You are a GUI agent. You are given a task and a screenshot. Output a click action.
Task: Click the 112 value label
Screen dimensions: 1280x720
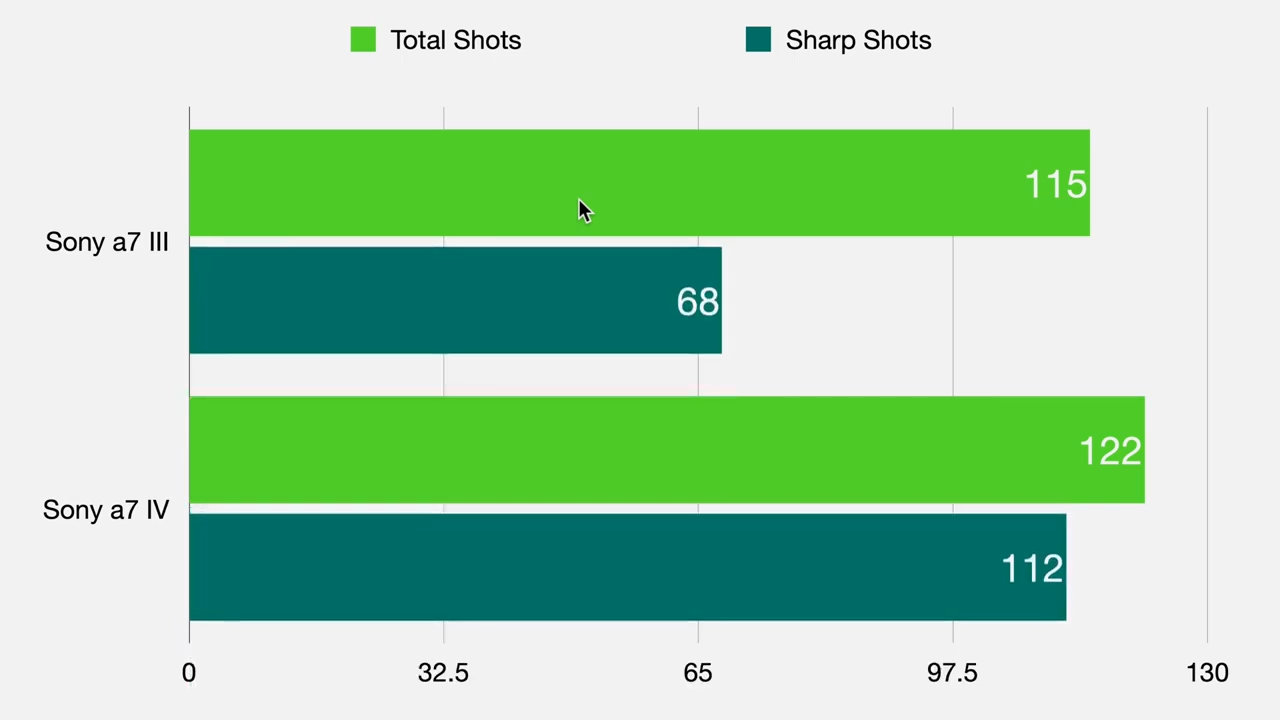[1031, 569]
